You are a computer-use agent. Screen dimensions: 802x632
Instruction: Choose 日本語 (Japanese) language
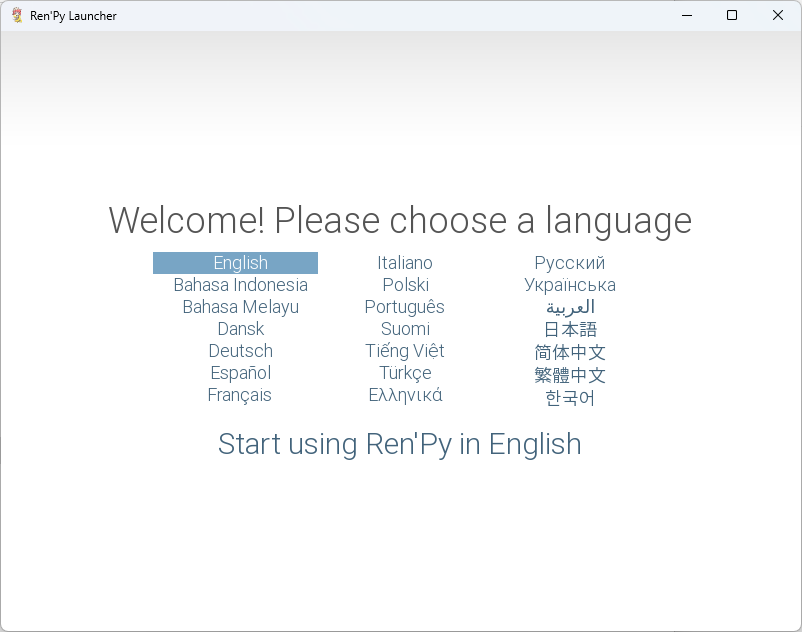pyautogui.click(x=570, y=329)
